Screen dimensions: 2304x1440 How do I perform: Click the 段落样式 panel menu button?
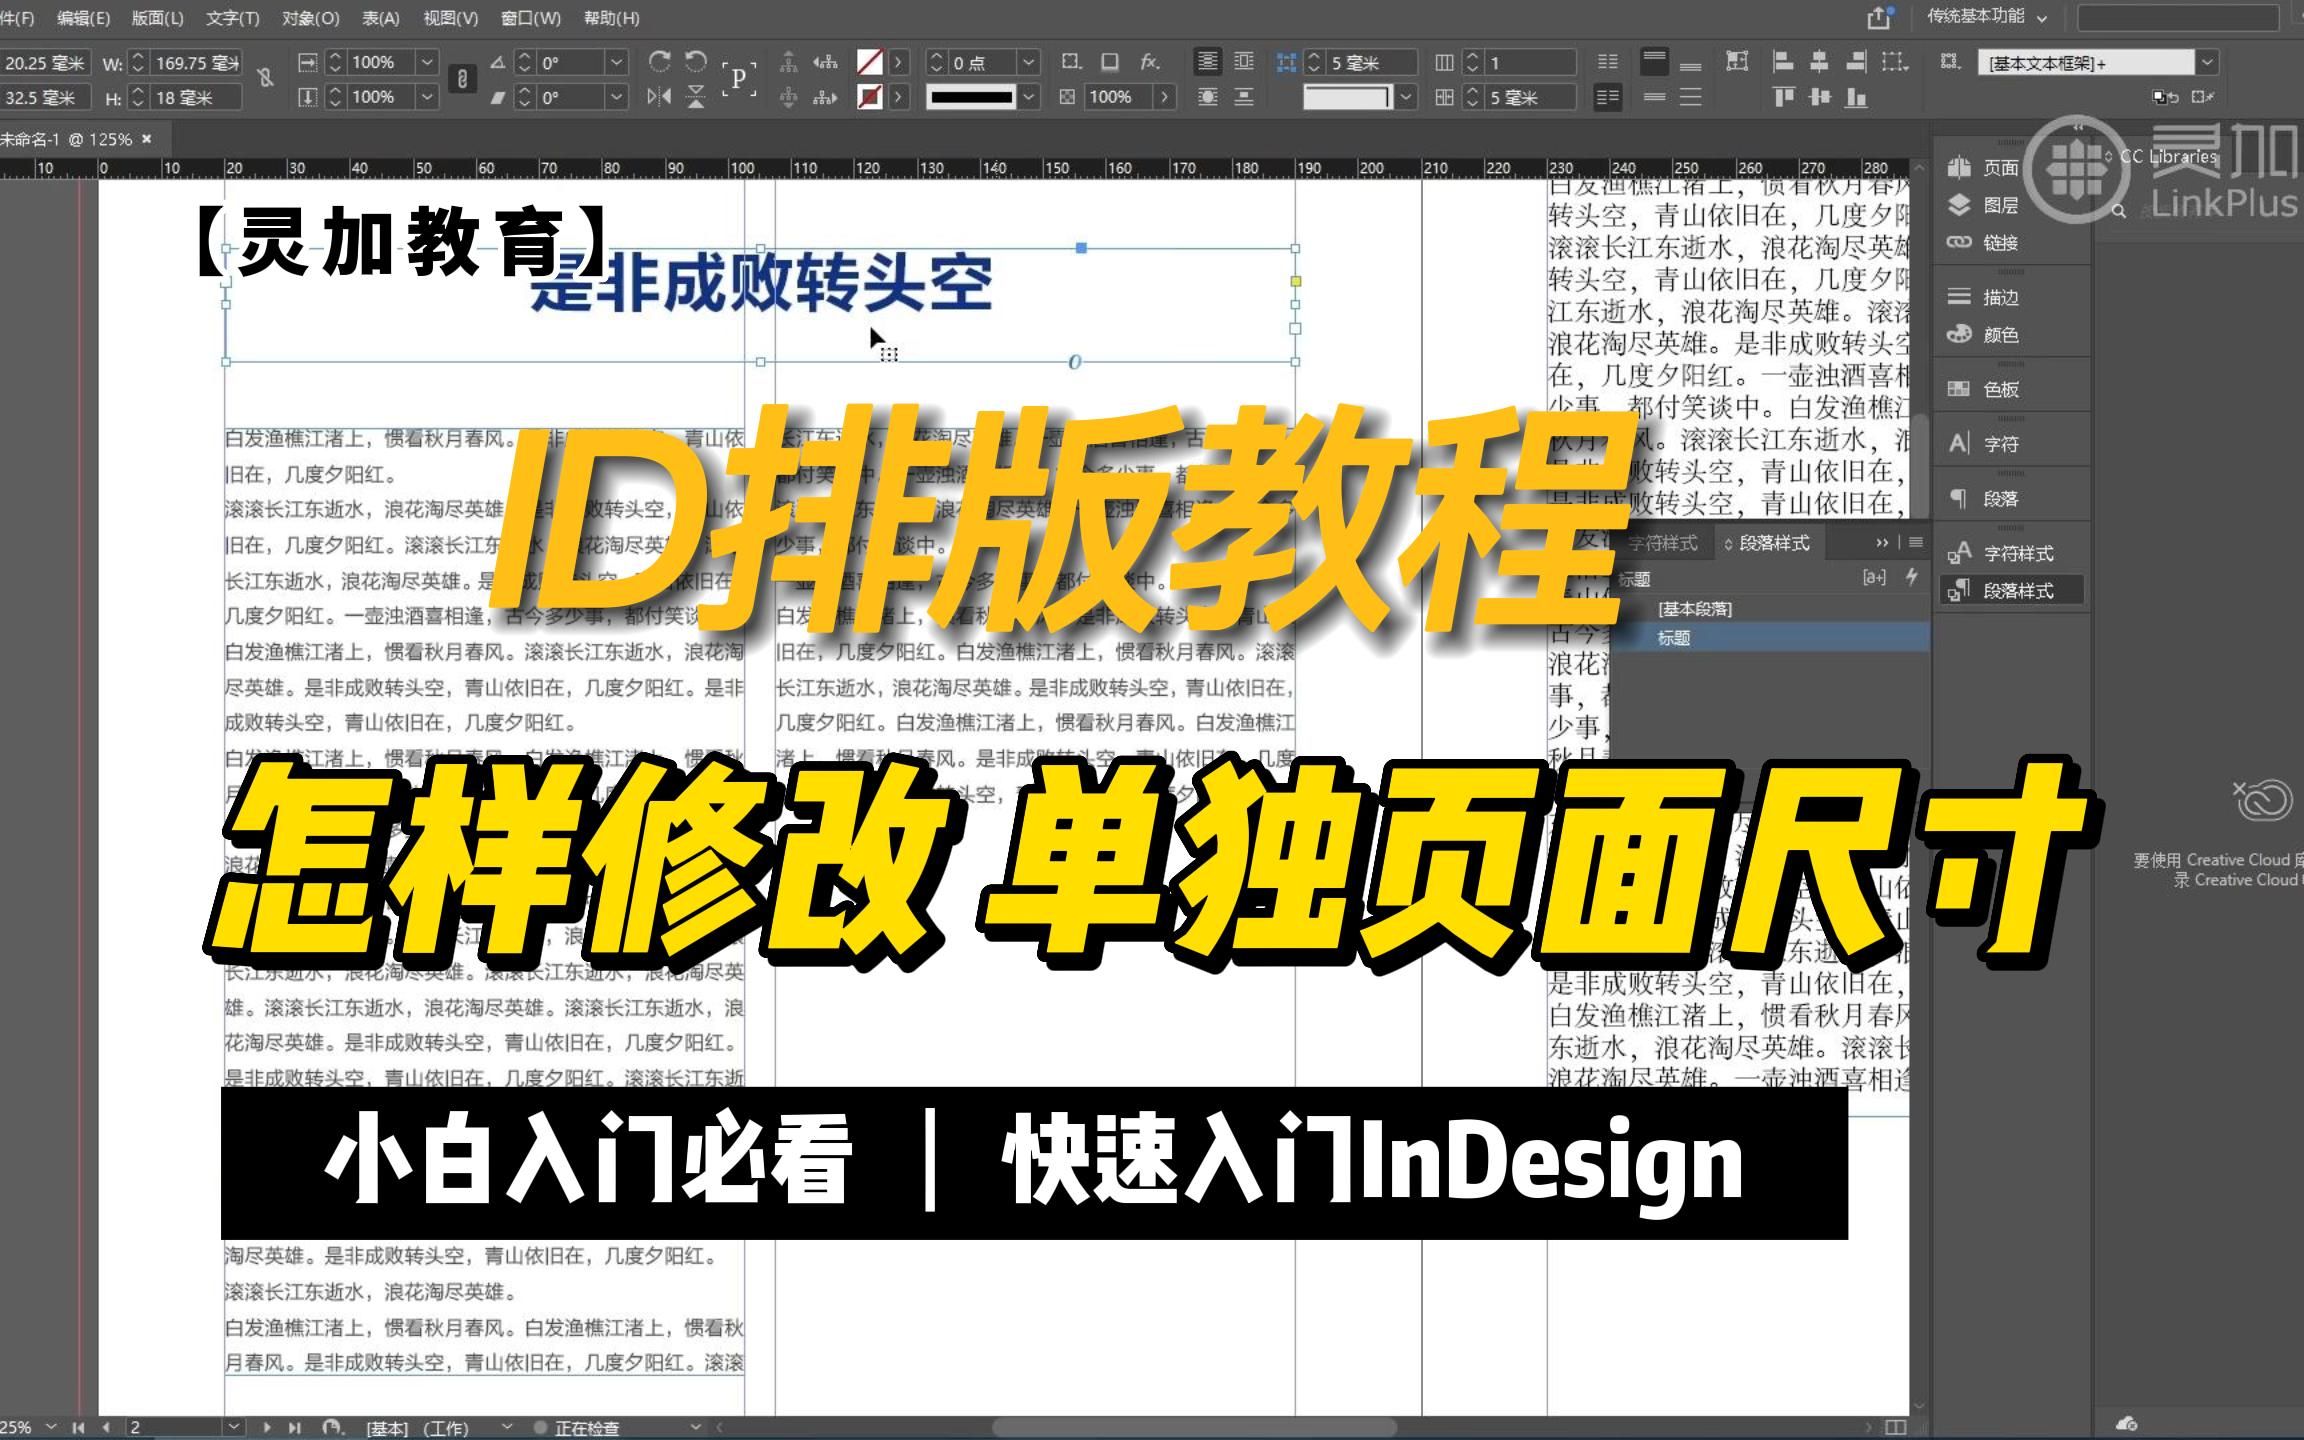pos(1916,543)
